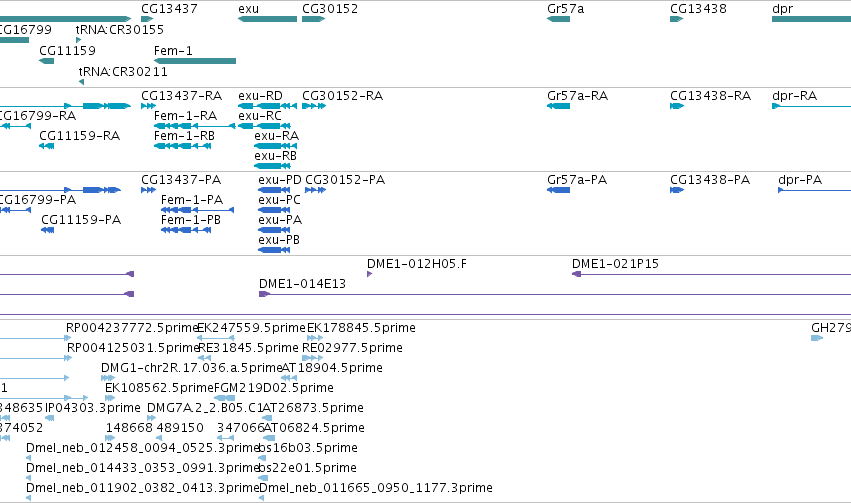
Task: Select the CG13438 gene label
Action: [698, 9]
